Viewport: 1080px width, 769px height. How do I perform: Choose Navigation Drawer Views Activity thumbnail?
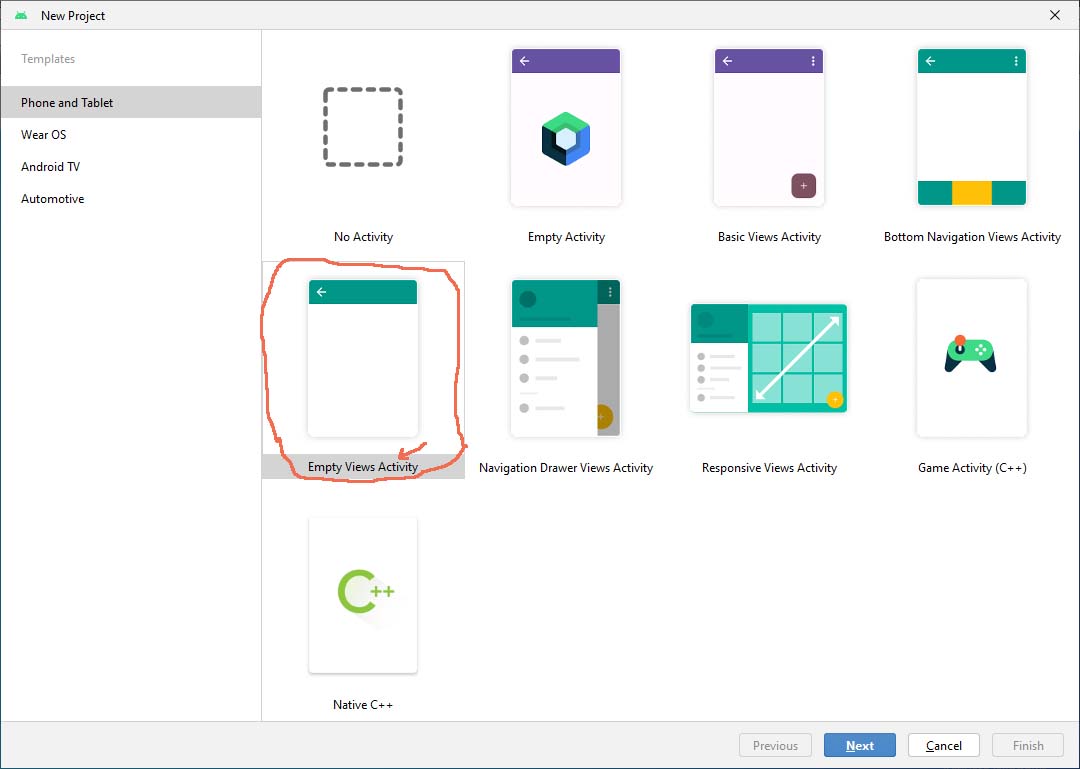pyautogui.click(x=566, y=358)
